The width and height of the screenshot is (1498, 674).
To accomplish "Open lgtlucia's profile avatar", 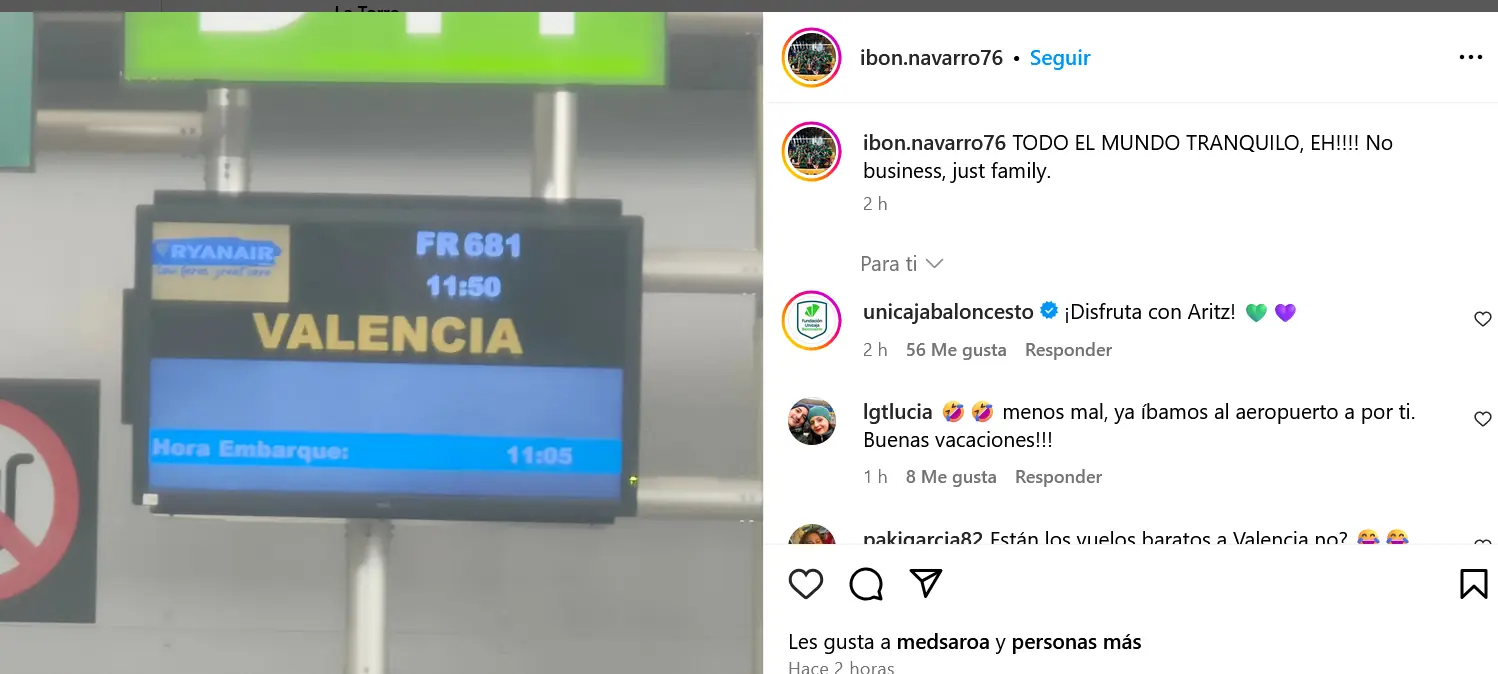I will (x=811, y=421).
